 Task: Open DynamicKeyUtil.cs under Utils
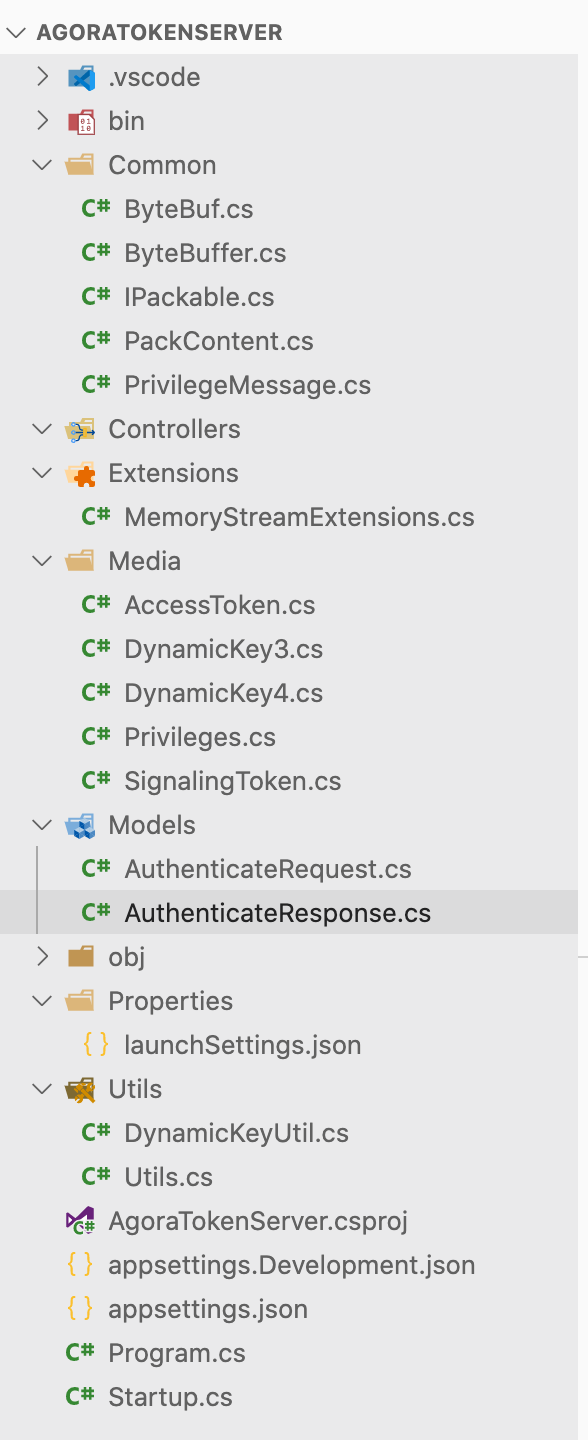point(236,1133)
